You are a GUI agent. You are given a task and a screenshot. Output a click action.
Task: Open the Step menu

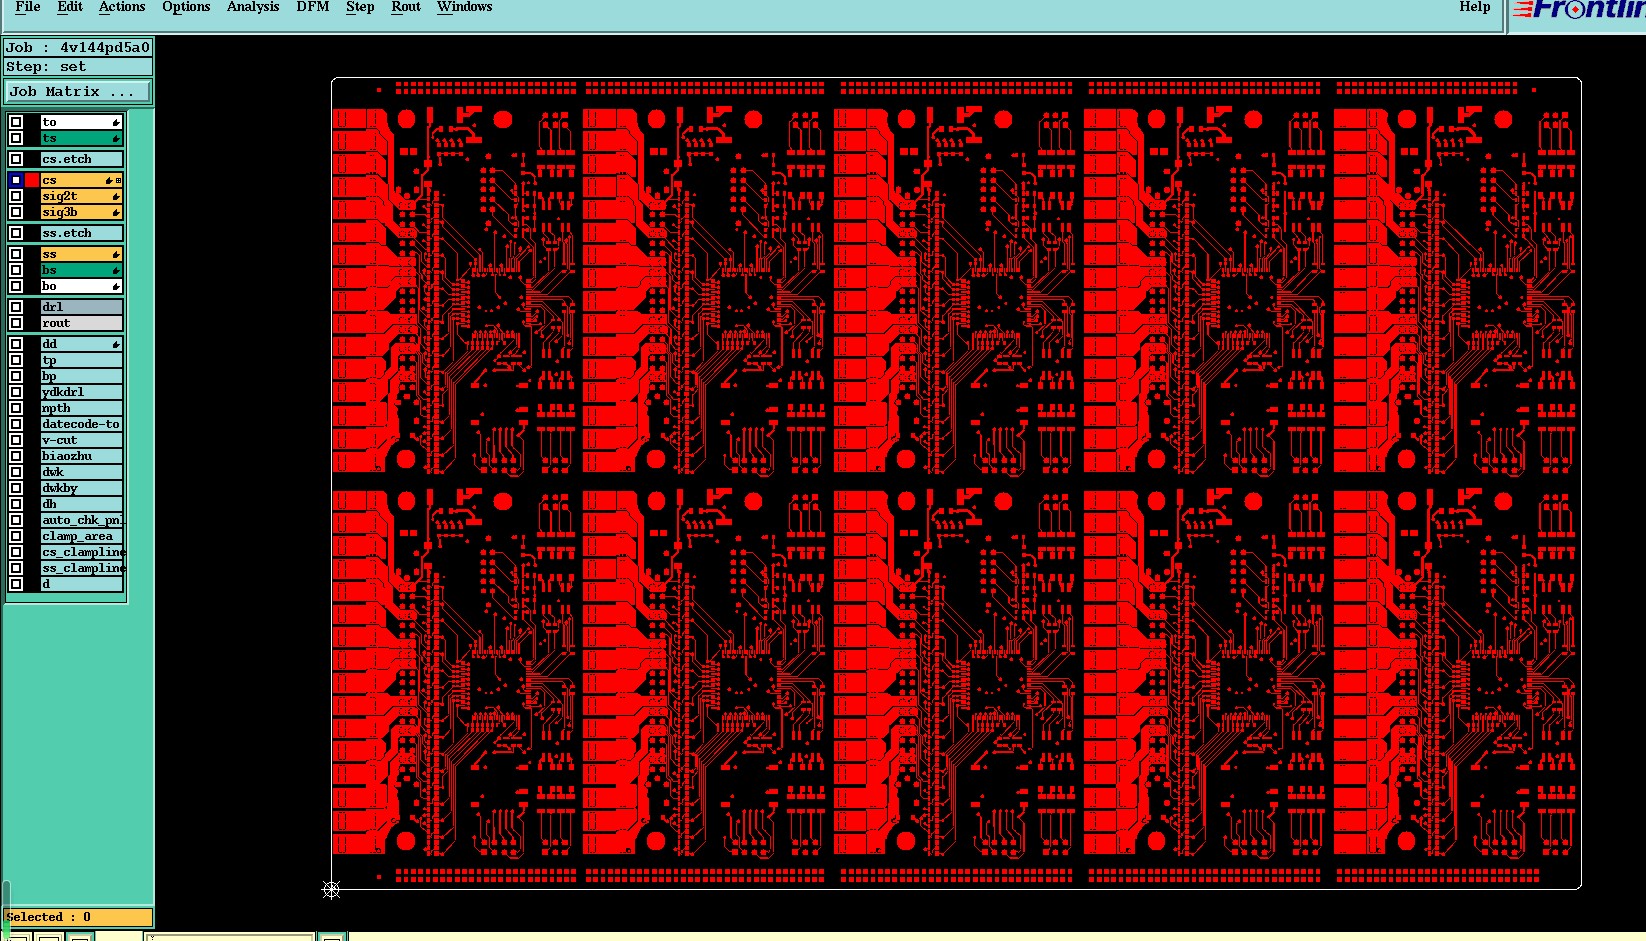click(360, 7)
